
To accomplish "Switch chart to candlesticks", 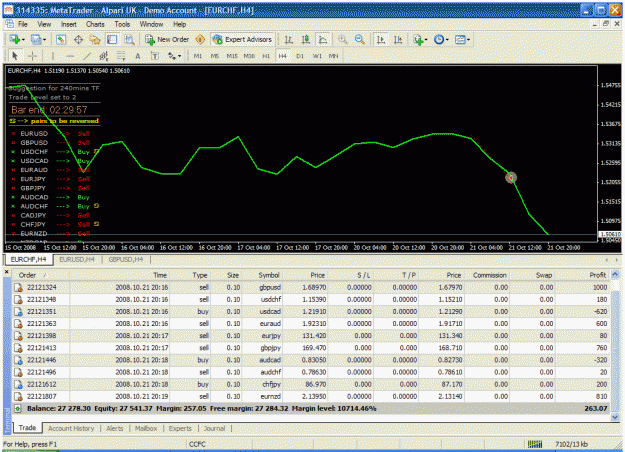I will [x=306, y=39].
